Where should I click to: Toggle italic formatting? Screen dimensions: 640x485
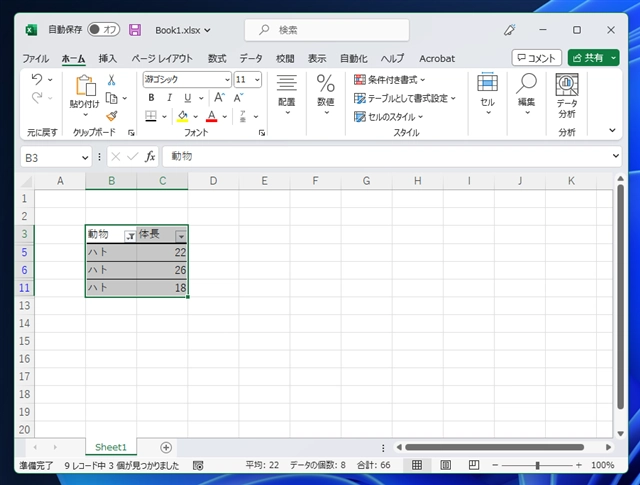(x=167, y=98)
